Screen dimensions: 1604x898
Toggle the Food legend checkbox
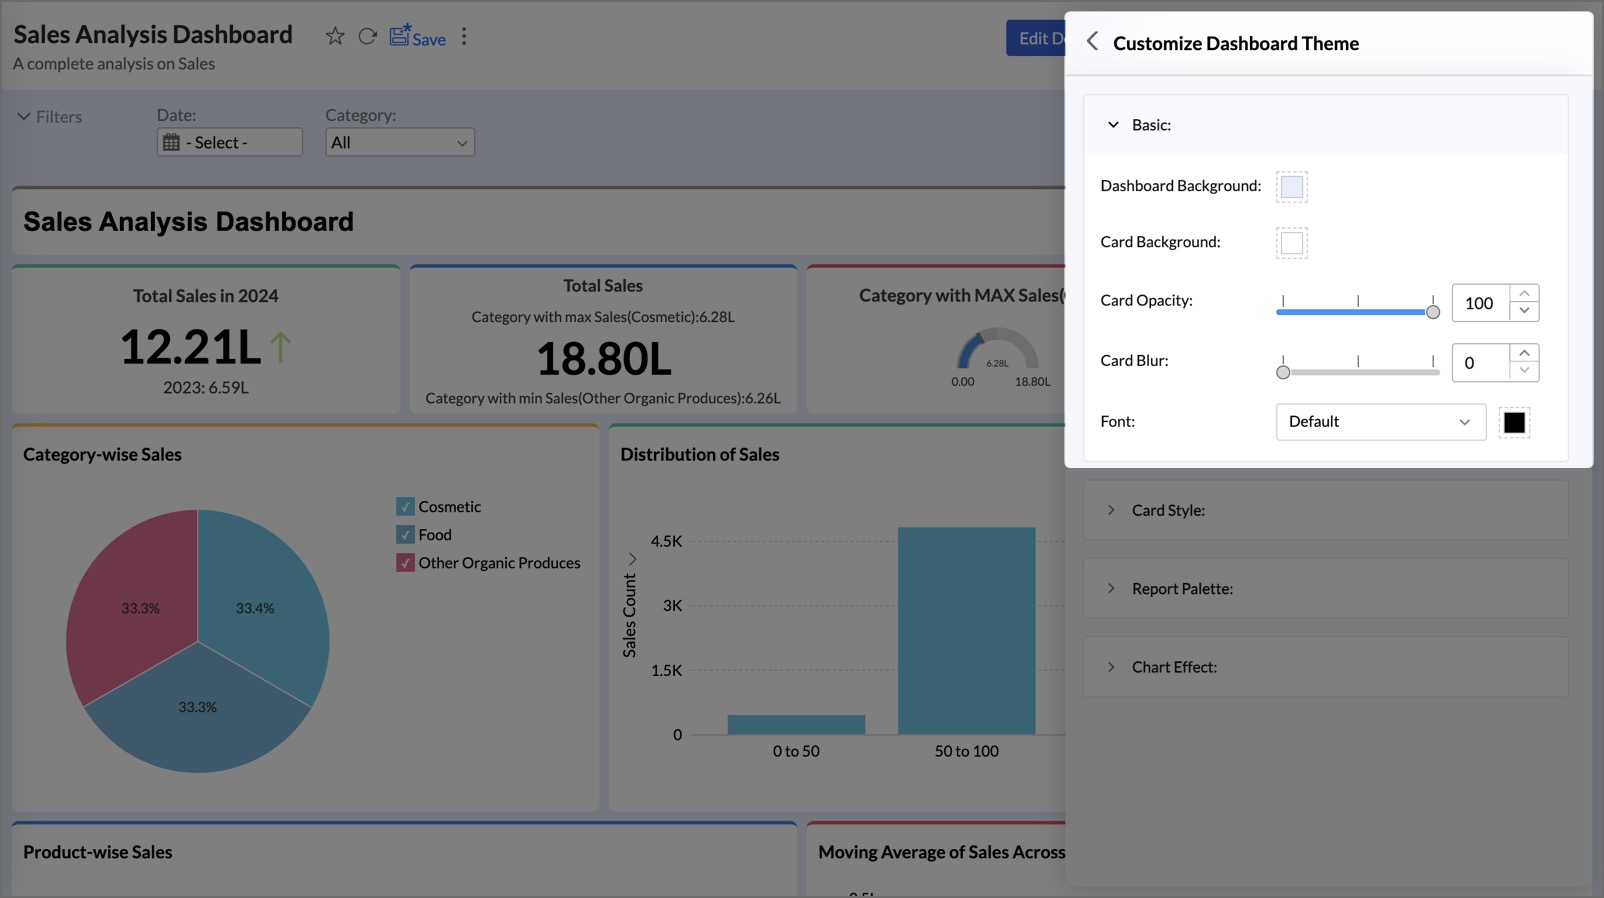pos(405,535)
